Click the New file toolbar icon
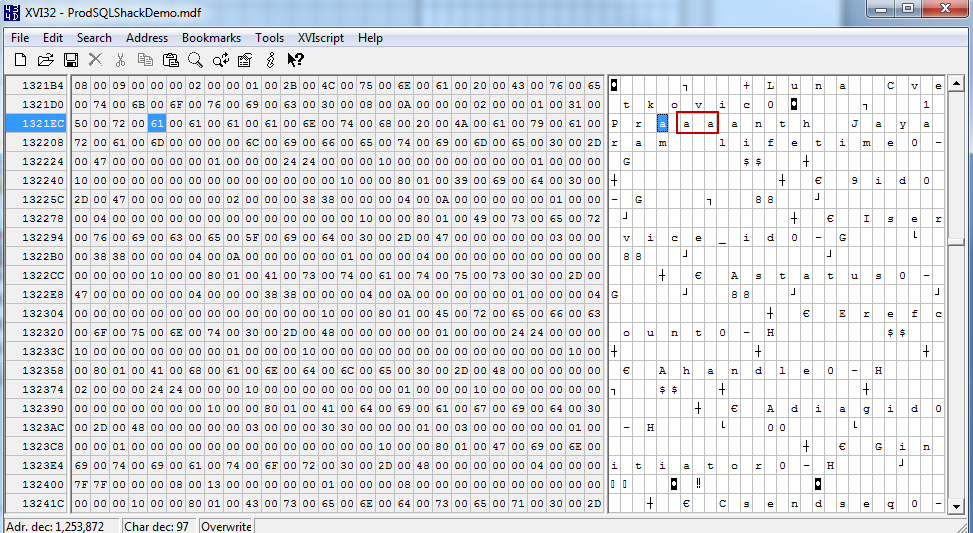 [20, 61]
